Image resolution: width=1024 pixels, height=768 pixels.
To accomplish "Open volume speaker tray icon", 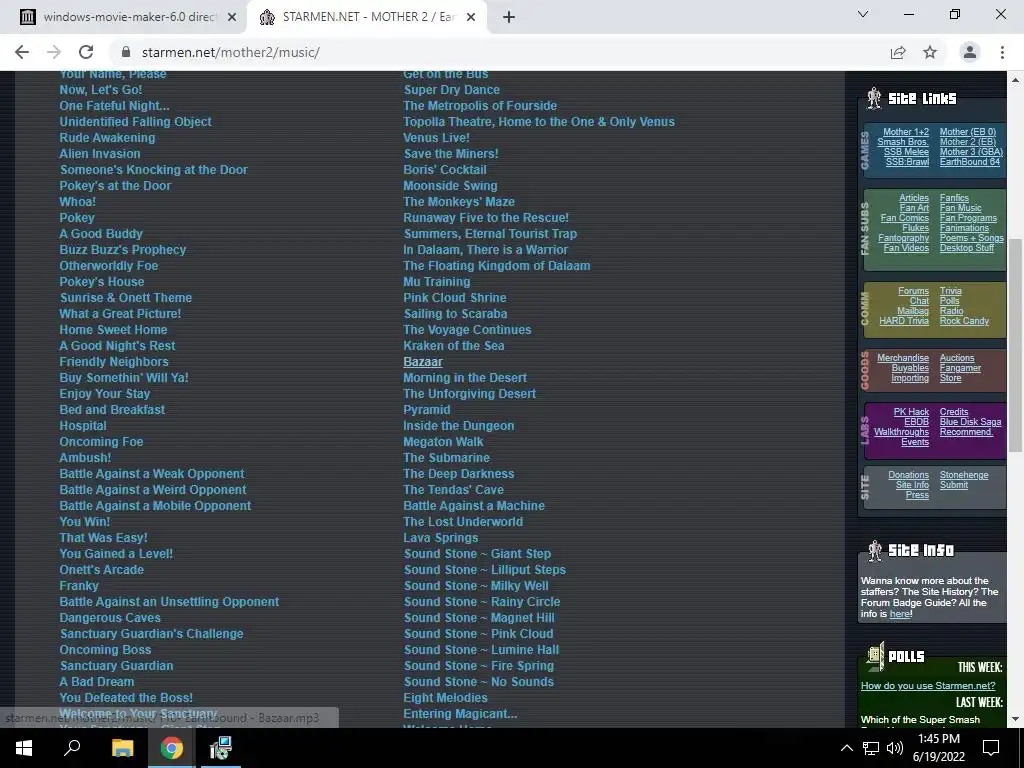I will pos(895,748).
